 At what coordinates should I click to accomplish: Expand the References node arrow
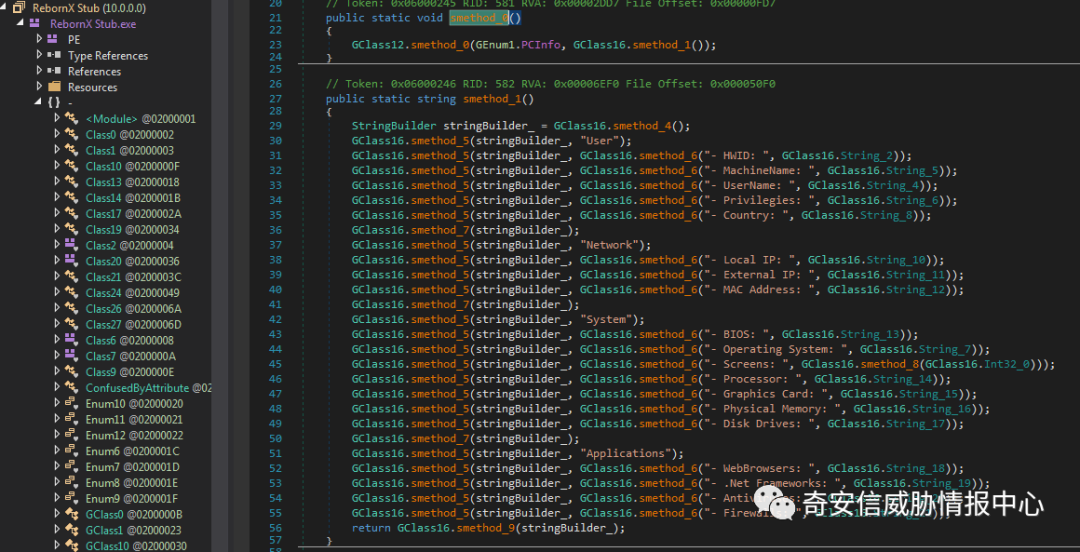(x=39, y=71)
